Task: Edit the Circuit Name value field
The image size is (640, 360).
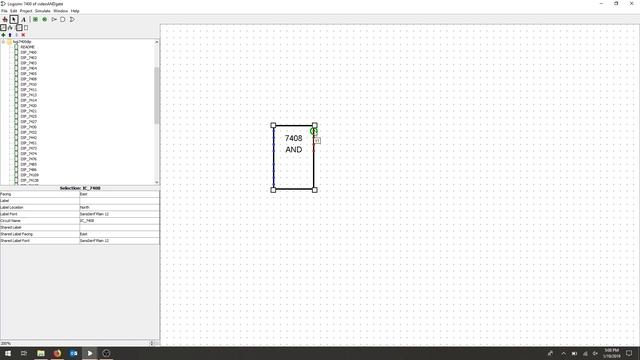Action: pos(119,221)
